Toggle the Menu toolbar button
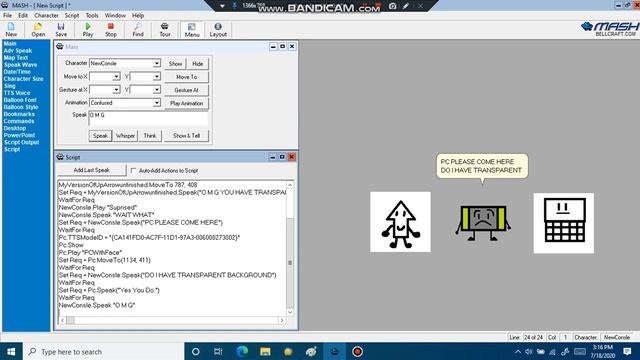 click(192, 30)
